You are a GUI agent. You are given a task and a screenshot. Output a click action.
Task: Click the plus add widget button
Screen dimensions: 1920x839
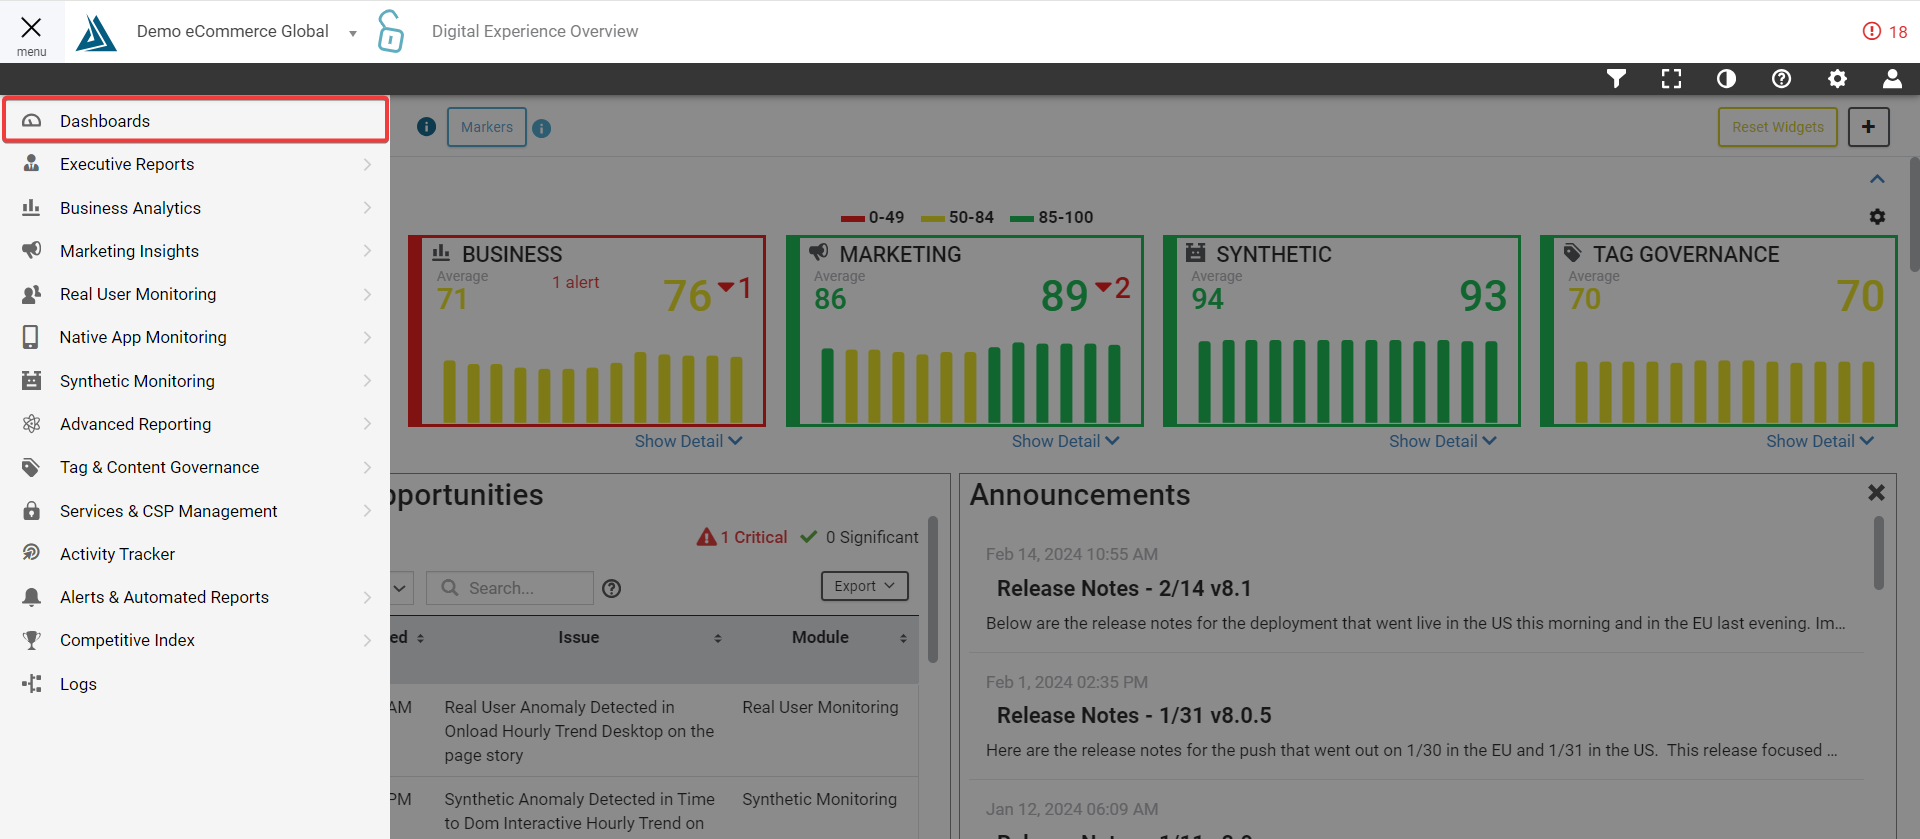coord(1868,127)
